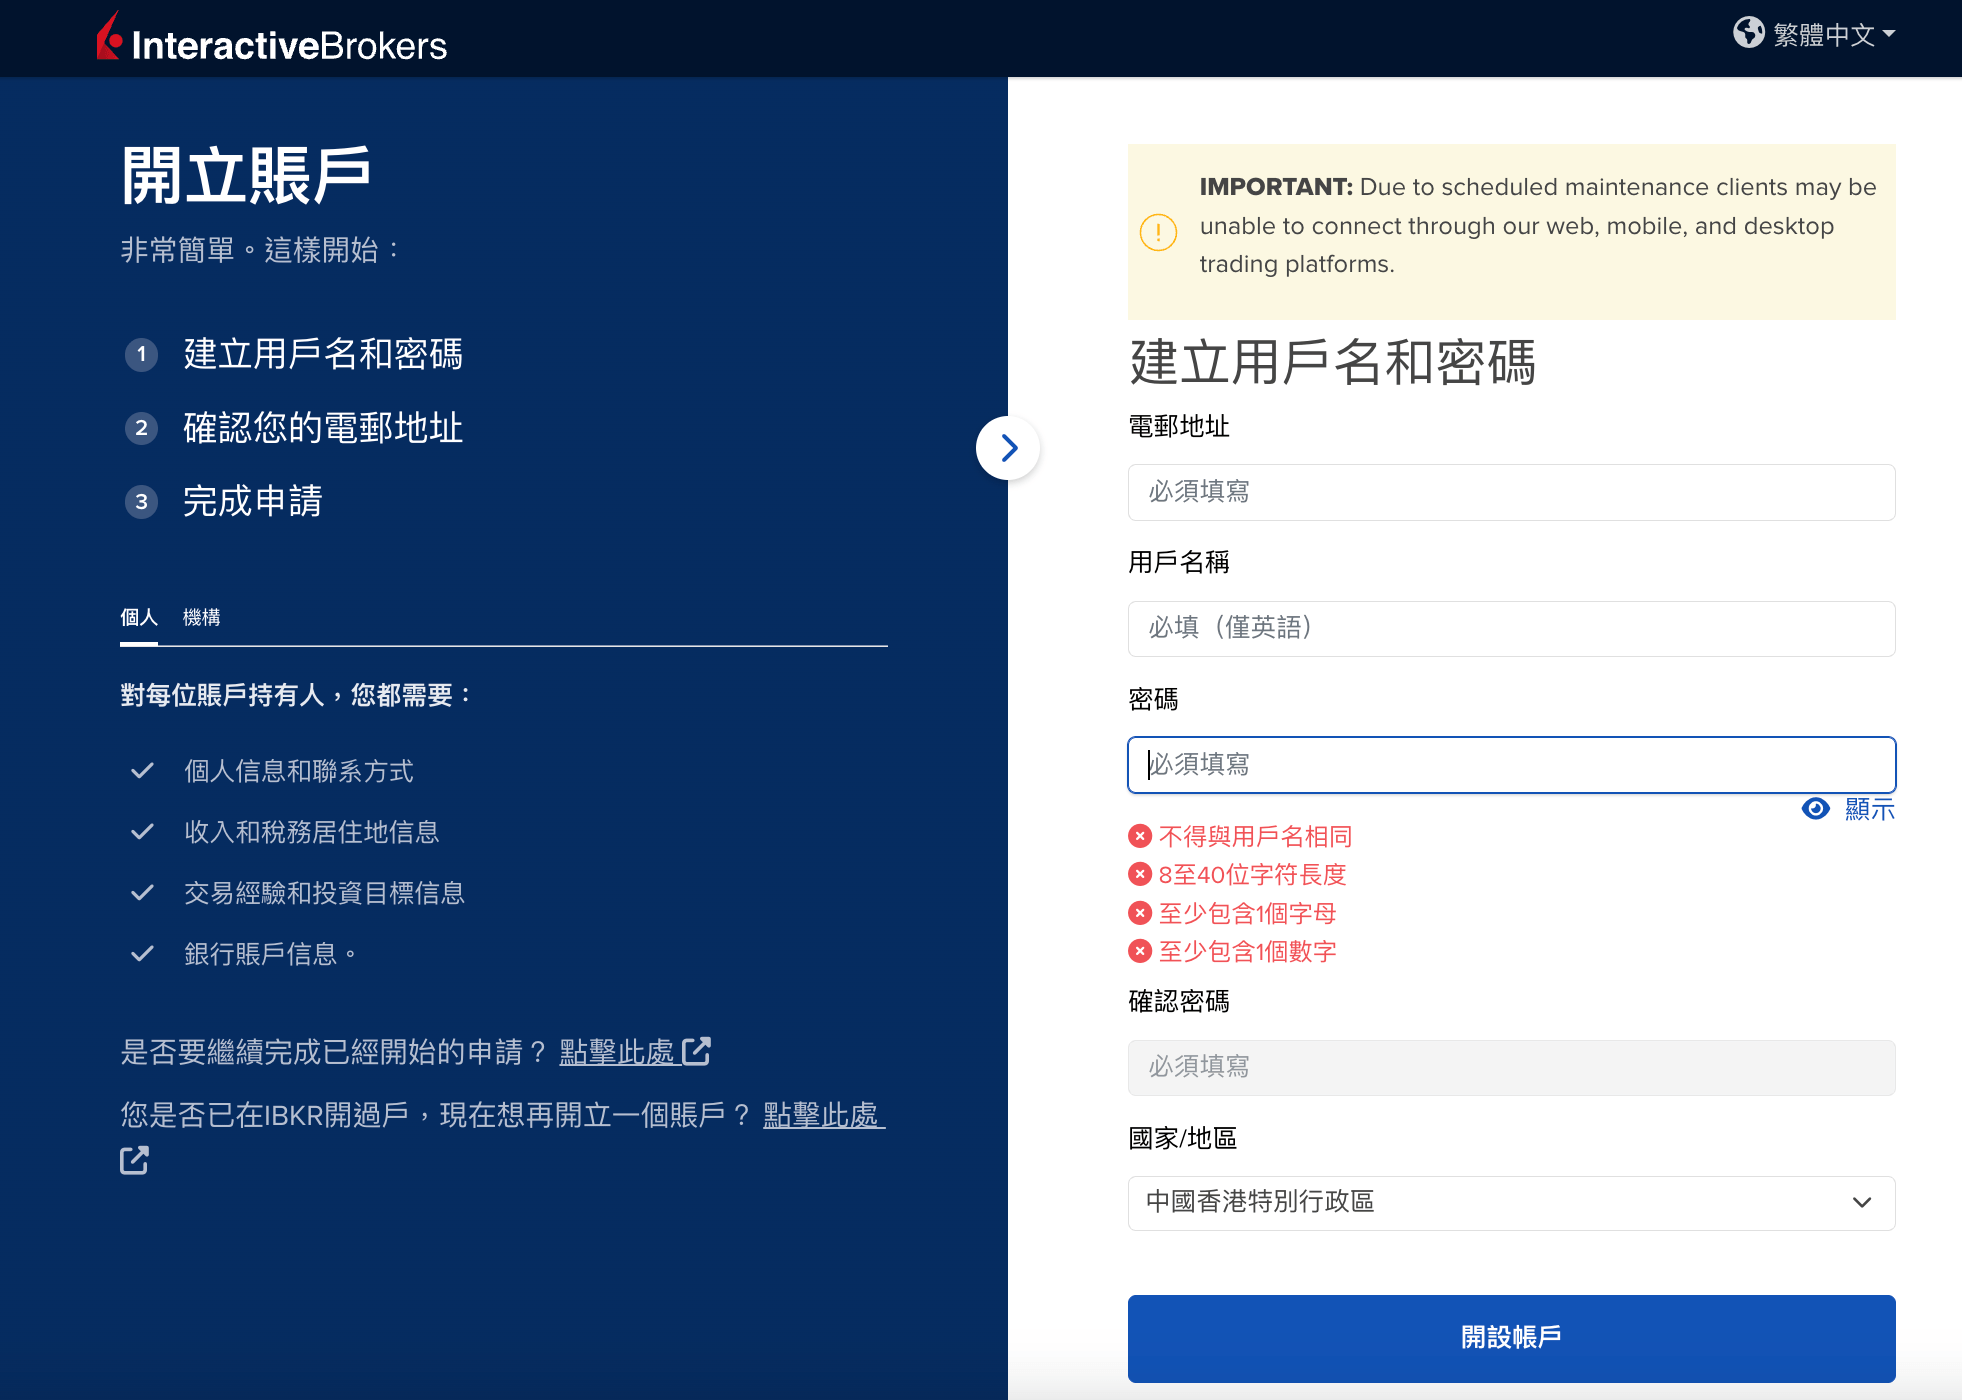Click the 對每位賬戶持有人，您都需要 heading
This screenshot has height=1400, width=1962.
(297, 695)
